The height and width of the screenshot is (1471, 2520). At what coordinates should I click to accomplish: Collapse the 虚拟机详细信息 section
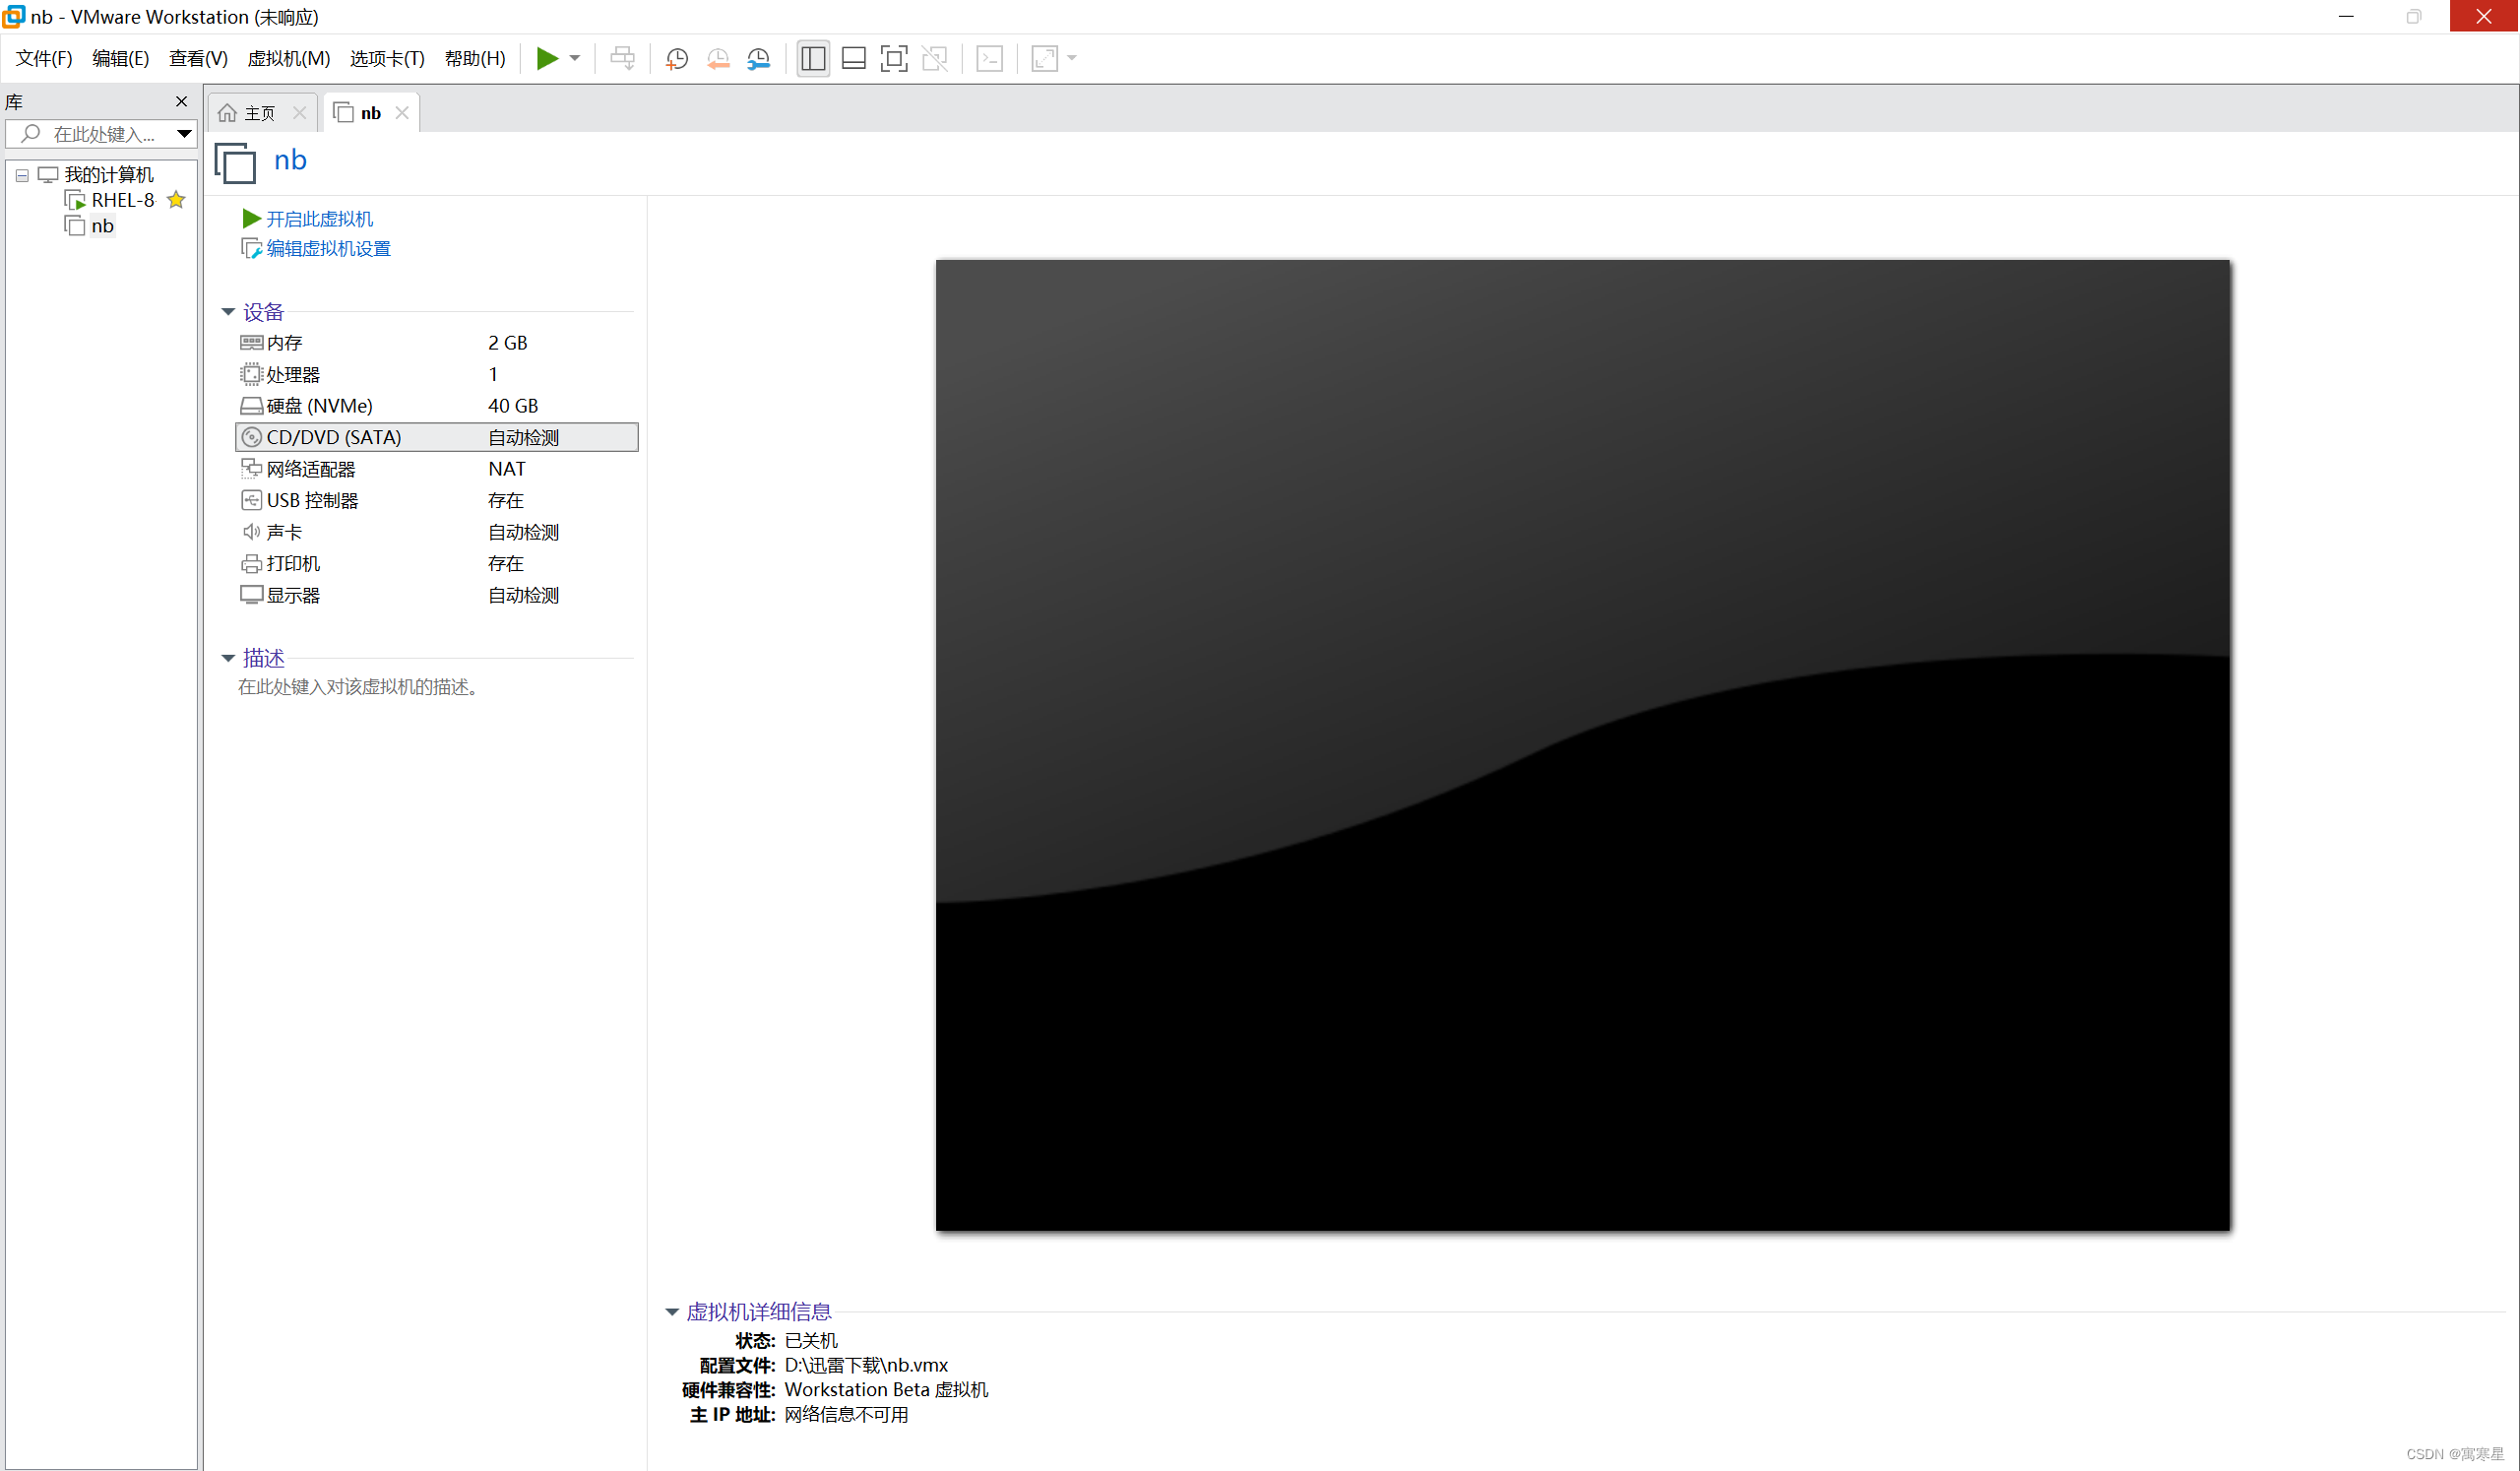[672, 1312]
